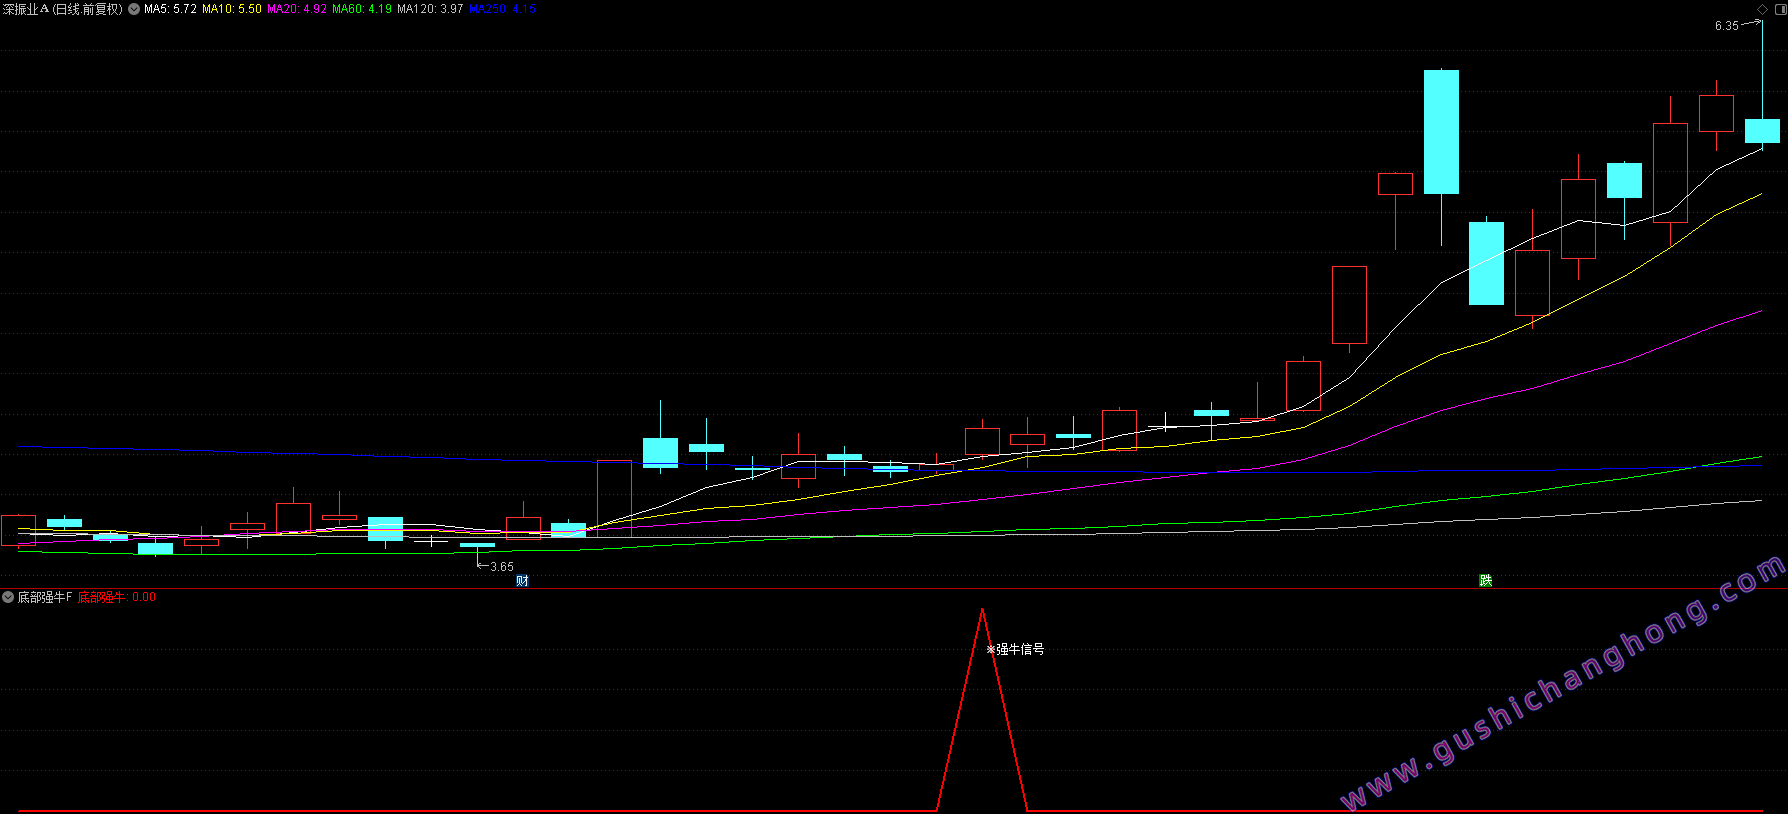Click the magenta MA20: 4.92 label

297,9
